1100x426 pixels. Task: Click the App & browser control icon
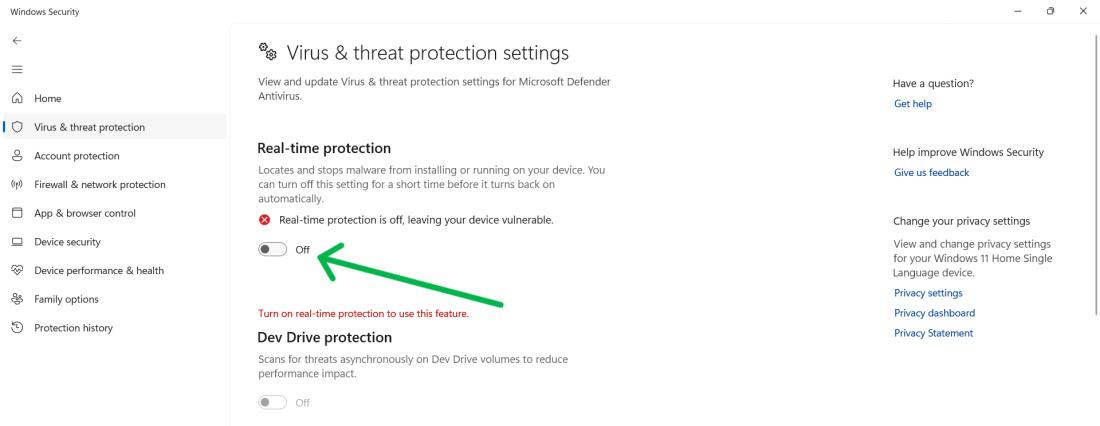16,213
